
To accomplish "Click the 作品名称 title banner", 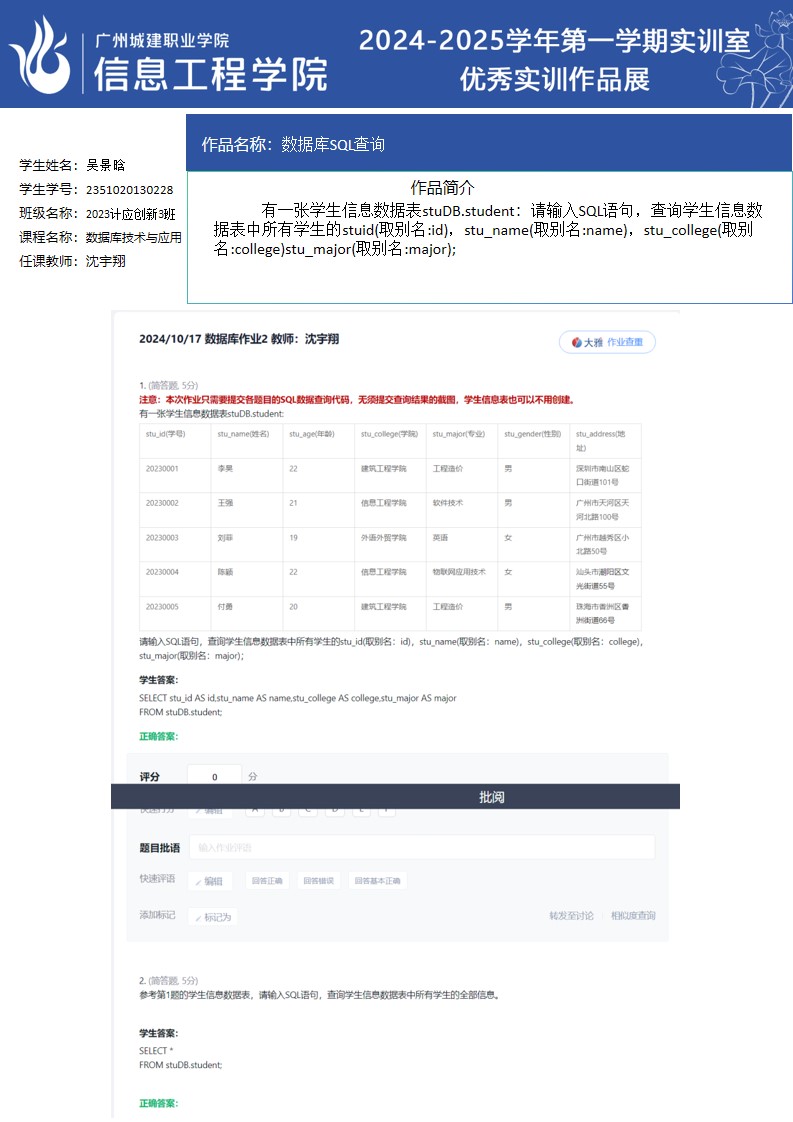I will coord(489,144).
